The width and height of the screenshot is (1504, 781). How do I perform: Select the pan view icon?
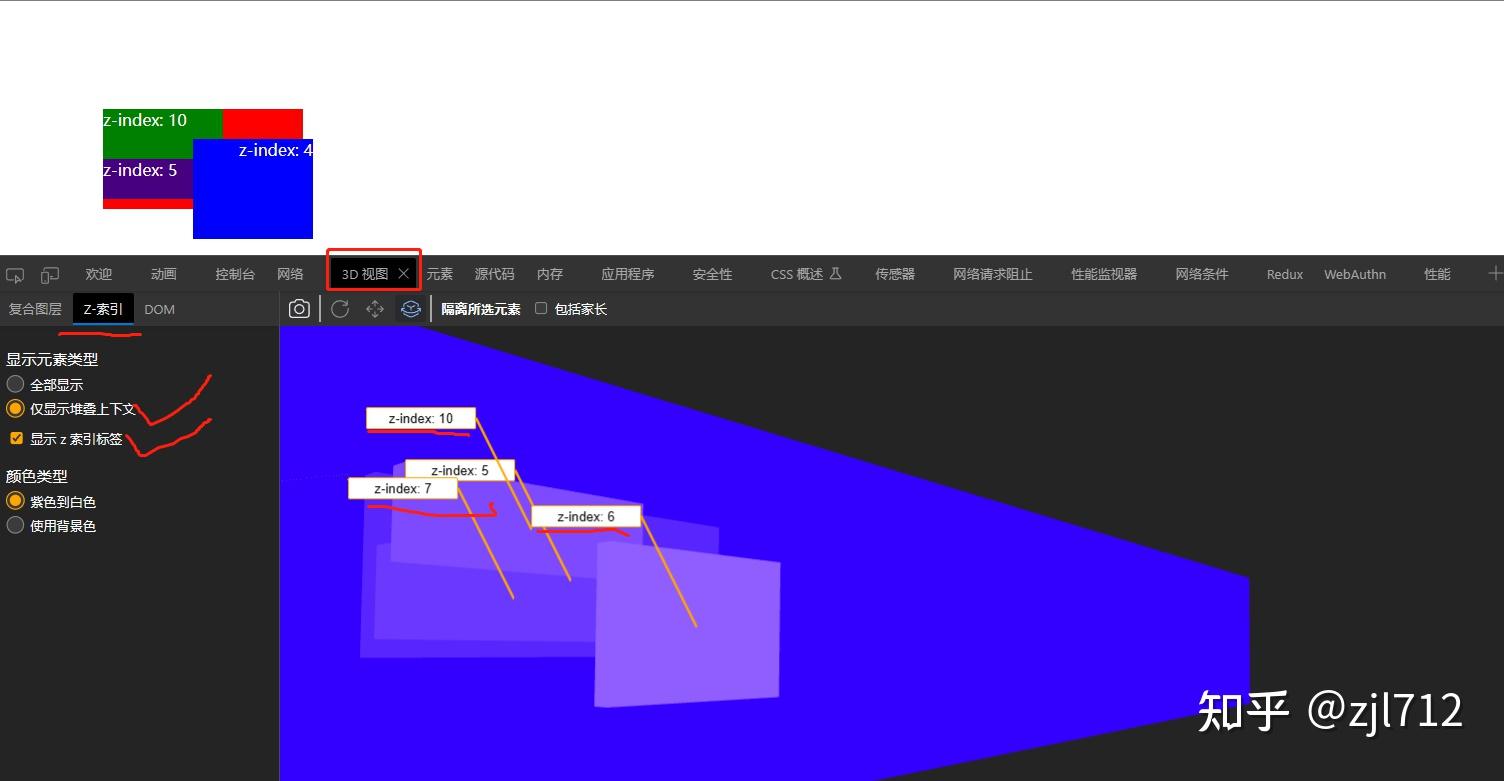pos(374,308)
